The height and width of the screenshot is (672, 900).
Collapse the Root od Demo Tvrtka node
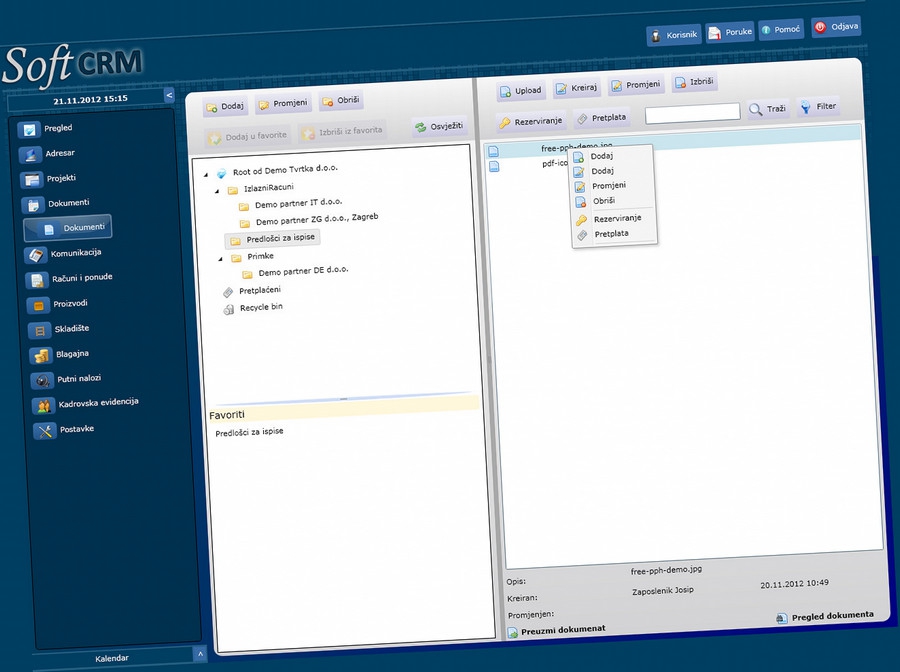[207, 174]
